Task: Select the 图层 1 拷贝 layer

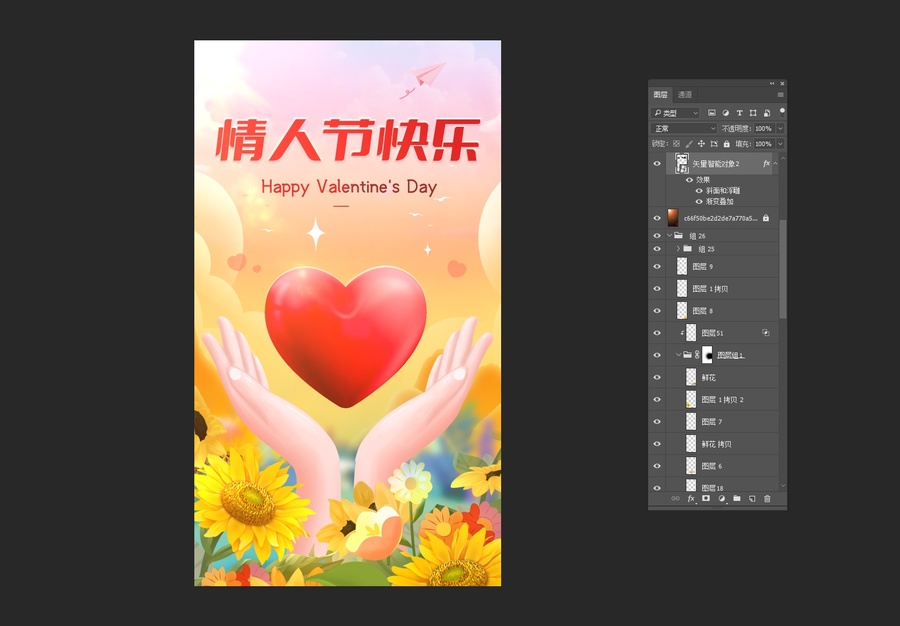Action: (x=722, y=289)
